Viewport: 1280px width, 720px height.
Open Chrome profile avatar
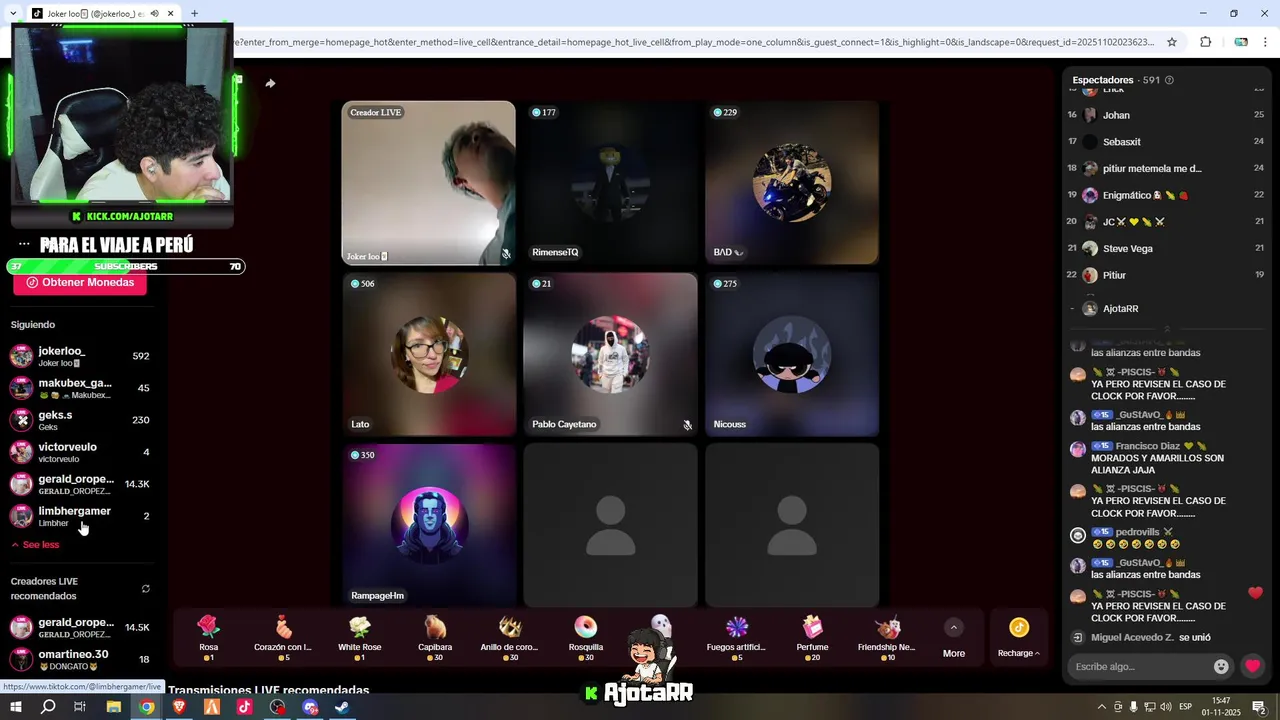coord(1241,42)
